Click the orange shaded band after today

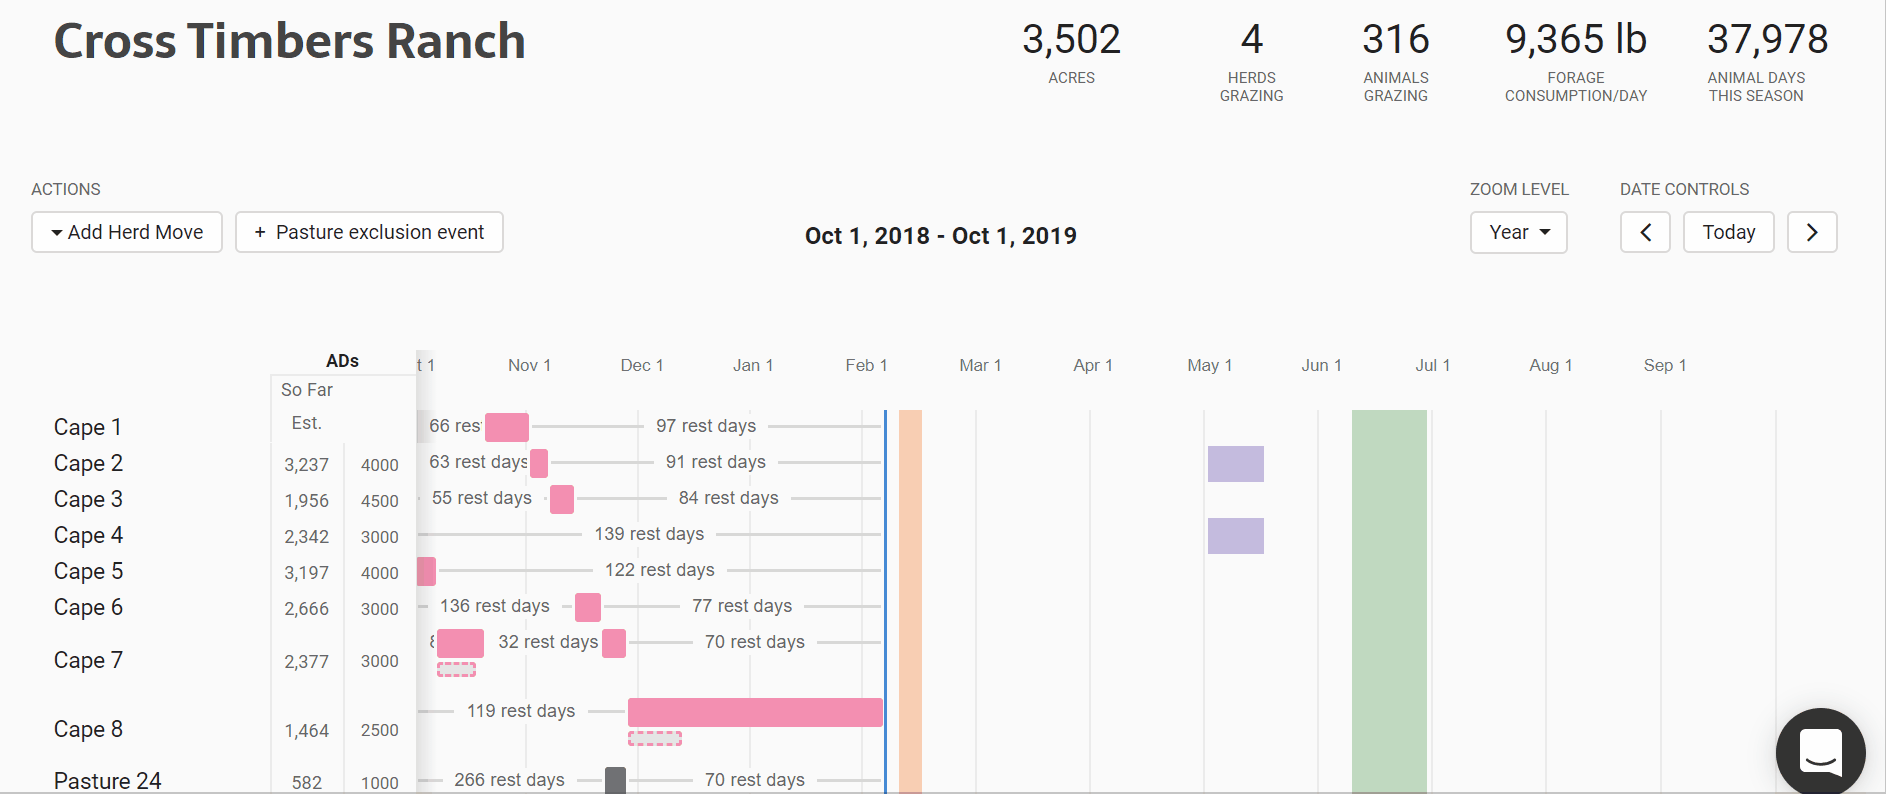click(x=910, y=600)
